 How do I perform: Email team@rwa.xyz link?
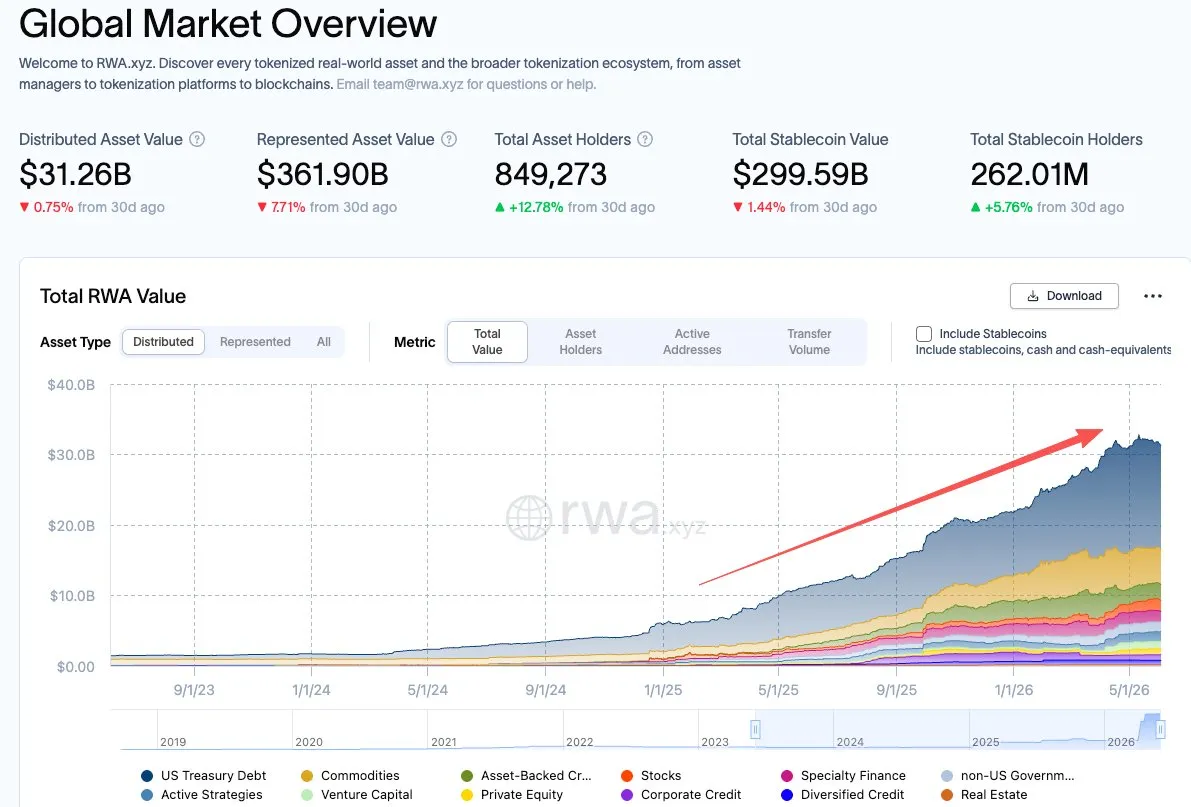pyautogui.click(x=466, y=84)
